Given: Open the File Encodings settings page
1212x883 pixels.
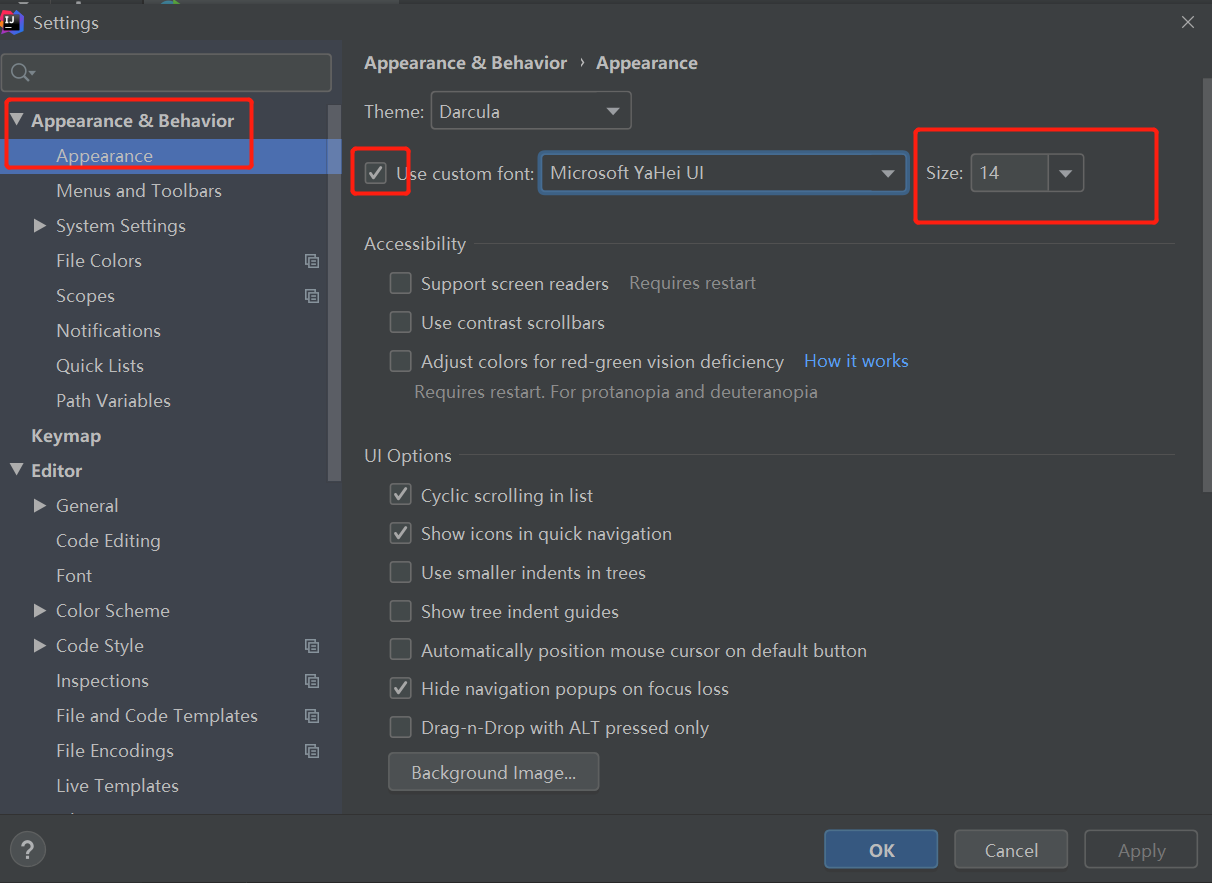Looking at the screenshot, I should click(115, 751).
